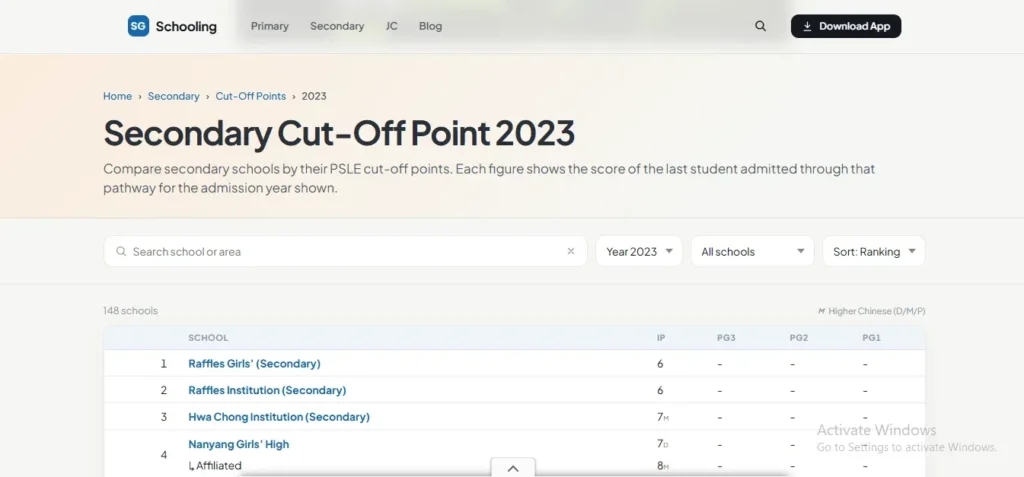Click the IP column header
The height and width of the screenshot is (477, 1024).
coord(661,338)
